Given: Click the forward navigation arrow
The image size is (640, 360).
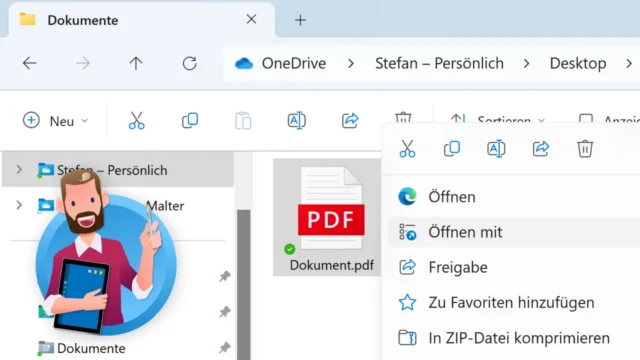Looking at the screenshot, I should coord(83,63).
